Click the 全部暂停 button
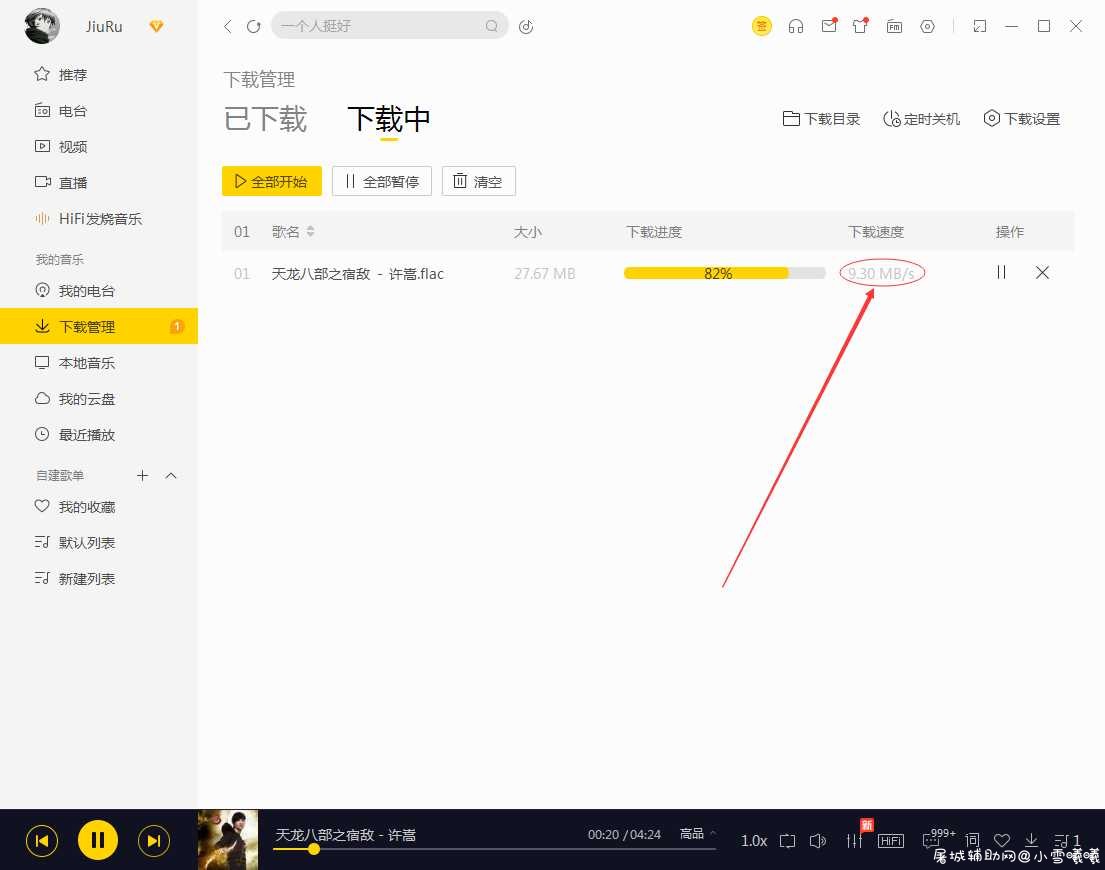Viewport: 1105px width, 870px height. click(x=381, y=181)
